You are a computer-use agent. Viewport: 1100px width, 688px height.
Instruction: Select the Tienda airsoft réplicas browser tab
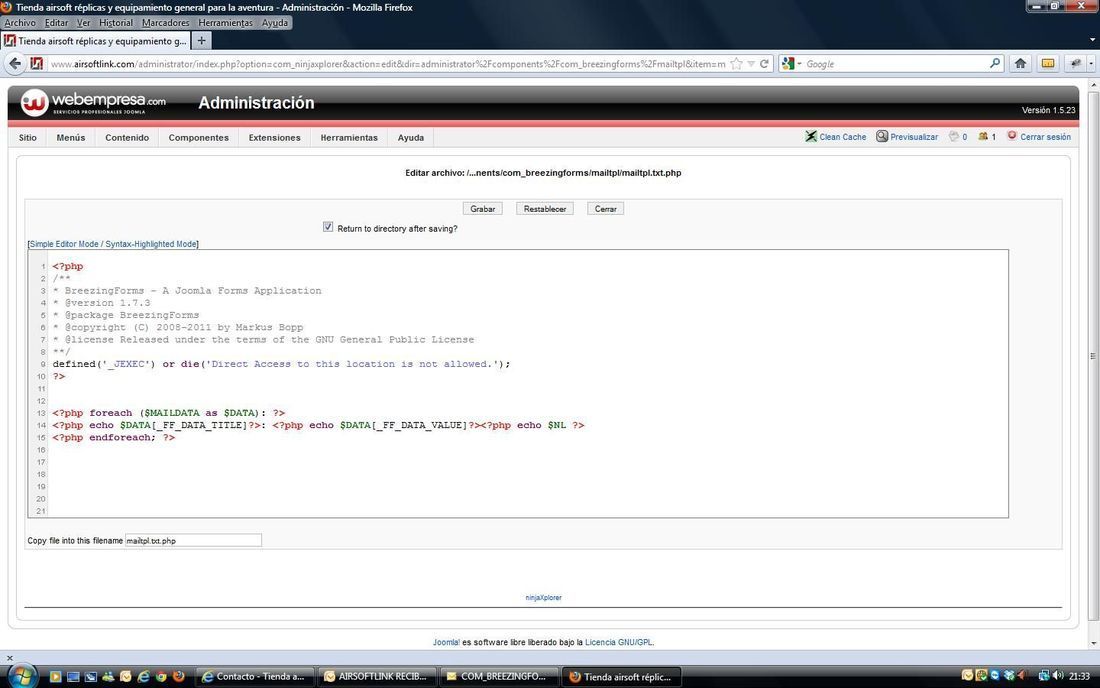[96, 41]
